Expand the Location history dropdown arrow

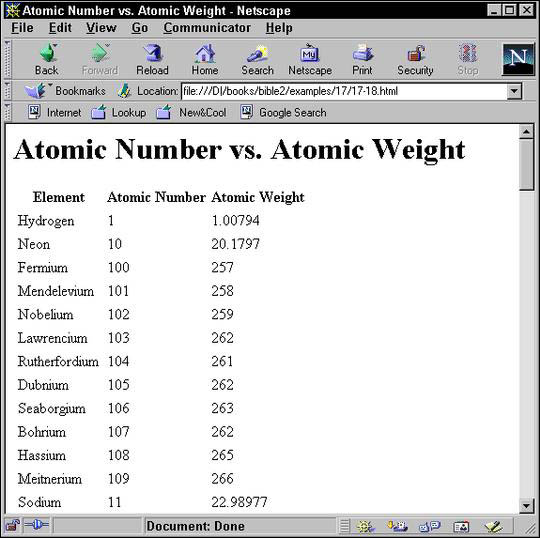(514, 91)
